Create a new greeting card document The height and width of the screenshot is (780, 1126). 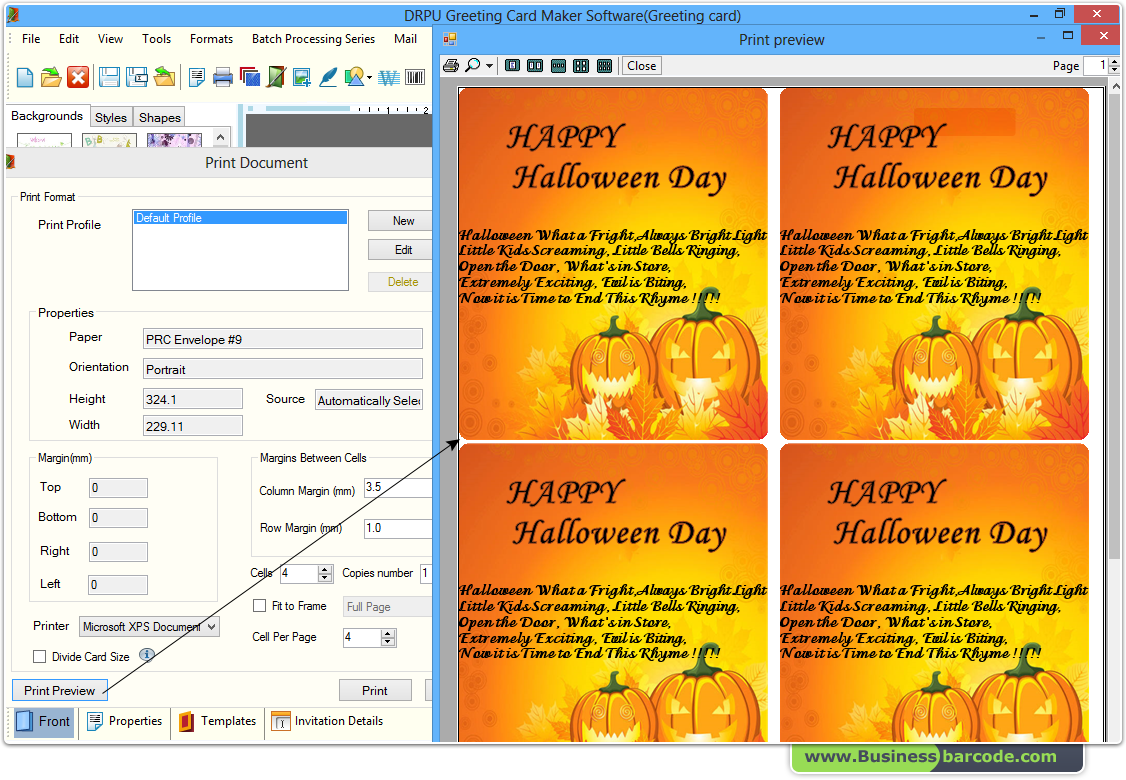coord(24,77)
